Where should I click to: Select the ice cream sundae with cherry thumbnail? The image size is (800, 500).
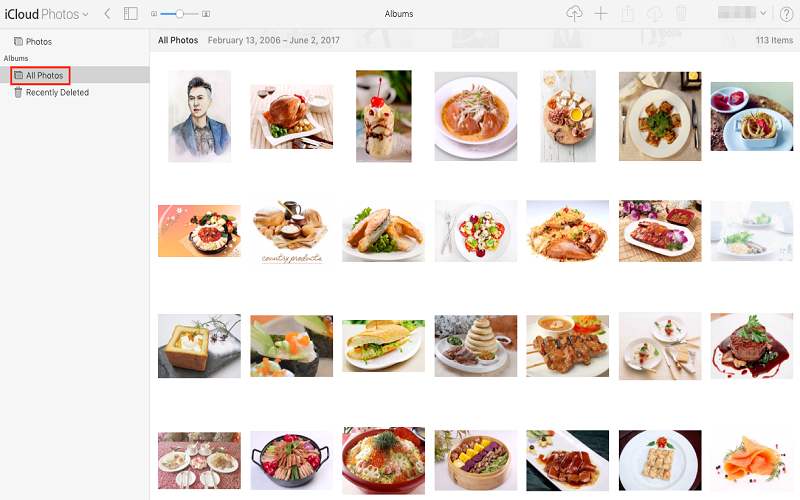pos(384,116)
